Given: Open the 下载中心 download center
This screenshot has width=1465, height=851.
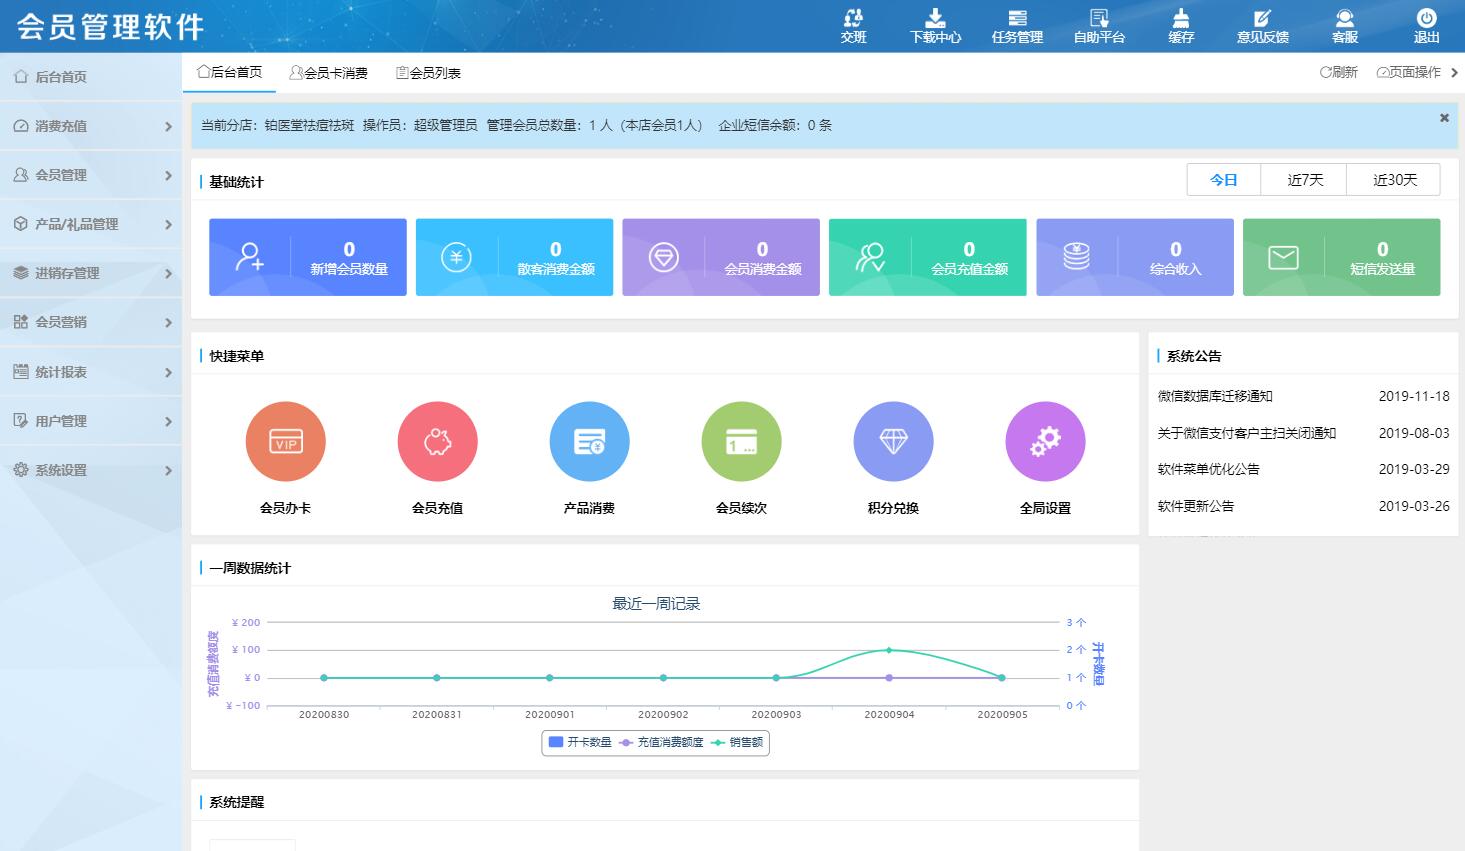Looking at the screenshot, I should pyautogui.click(x=935, y=26).
